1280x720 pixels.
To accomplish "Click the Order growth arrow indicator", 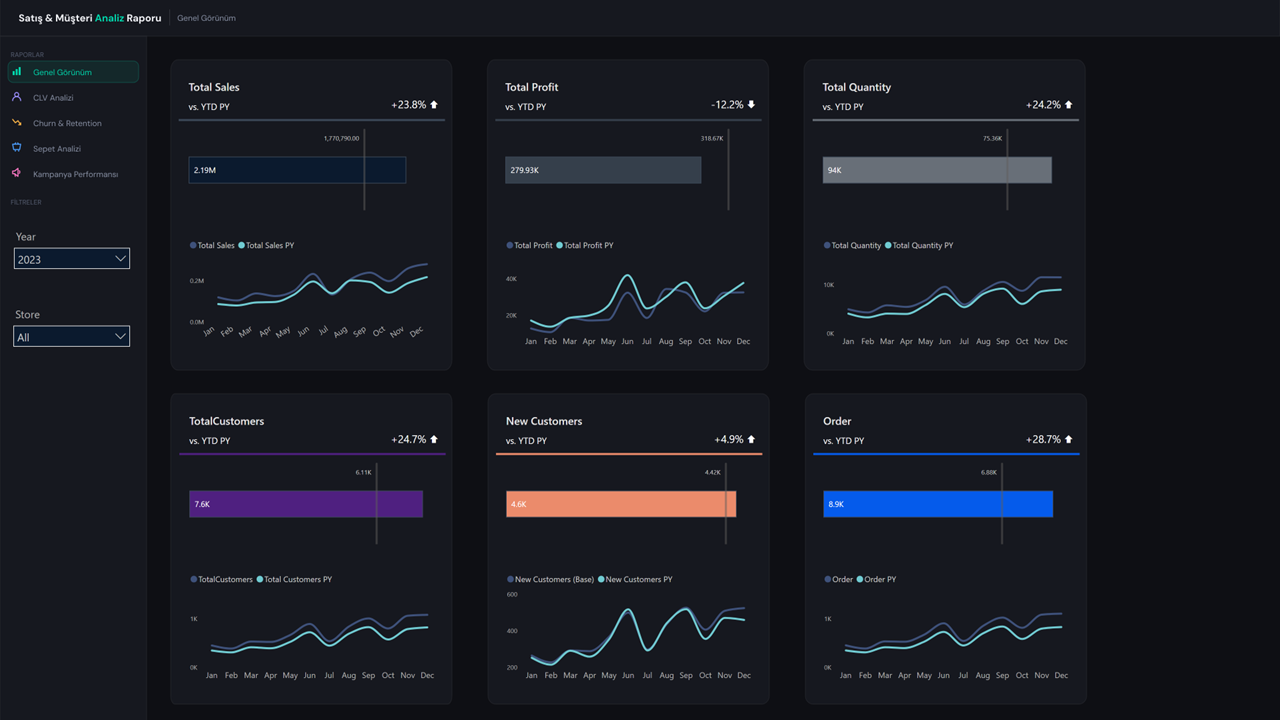I will (1070, 440).
